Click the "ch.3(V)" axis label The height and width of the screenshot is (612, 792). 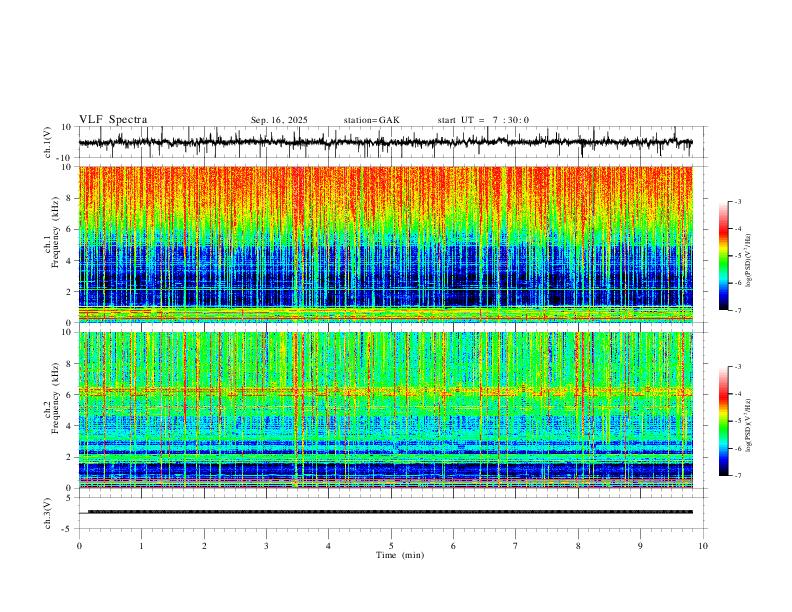48,513
